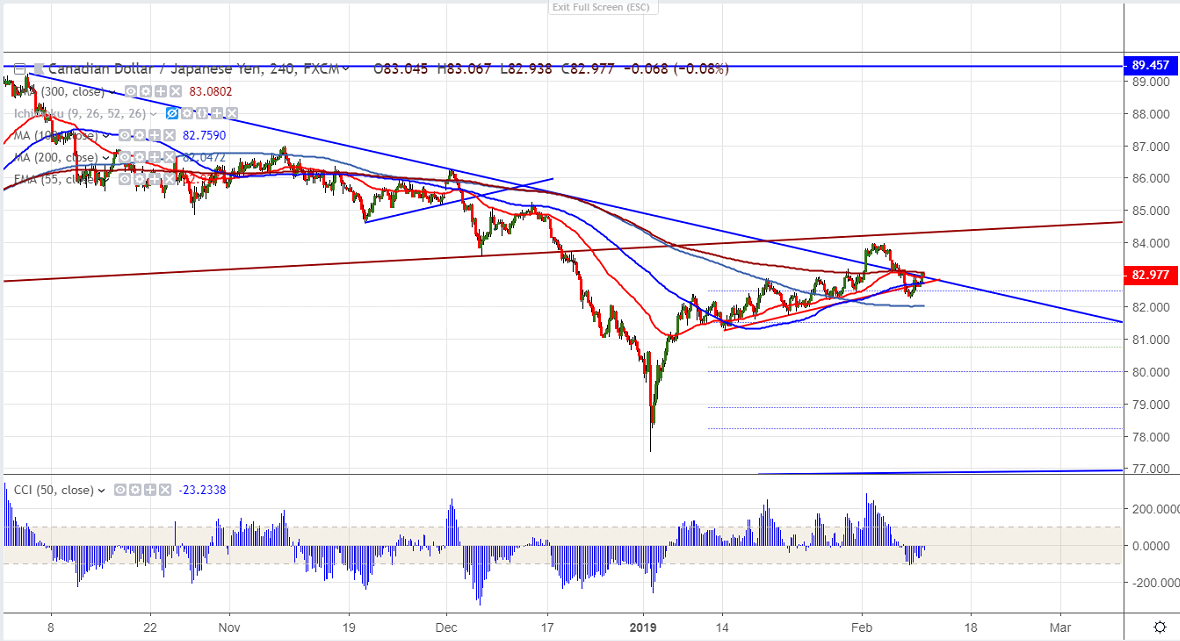Open settings for MA (100, close)
The width and height of the screenshot is (1180, 641).
click(x=139, y=135)
